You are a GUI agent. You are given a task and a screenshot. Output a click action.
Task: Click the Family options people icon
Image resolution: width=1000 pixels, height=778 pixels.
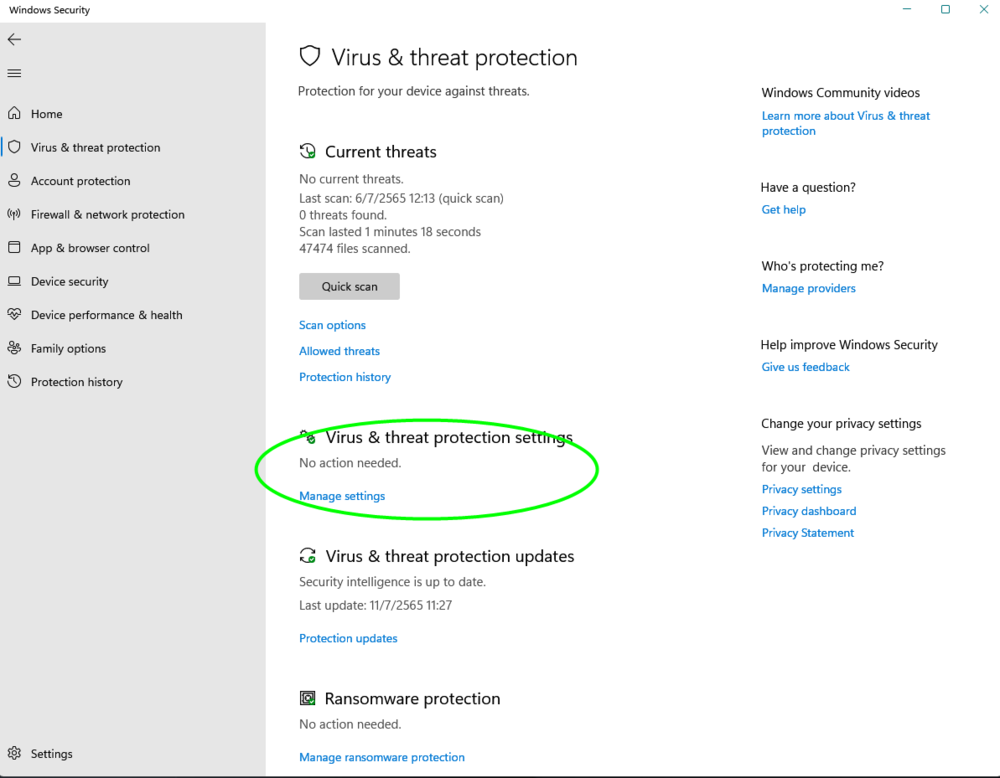point(14,348)
